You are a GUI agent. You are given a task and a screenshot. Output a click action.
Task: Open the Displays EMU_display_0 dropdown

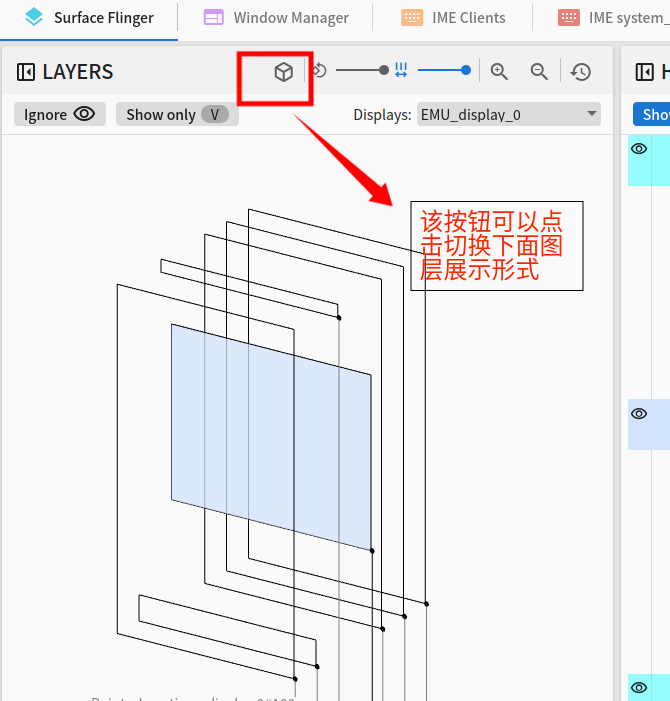[x=509, y=114]
